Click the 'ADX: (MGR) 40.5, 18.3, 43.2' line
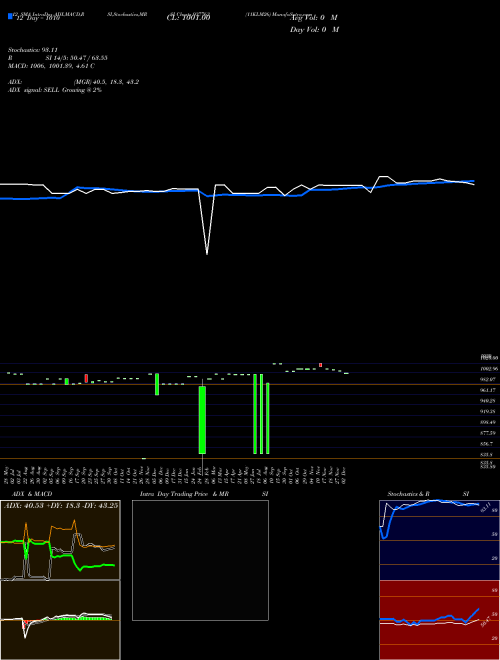The width and height of the screenshot is (500, 660). 74,82
